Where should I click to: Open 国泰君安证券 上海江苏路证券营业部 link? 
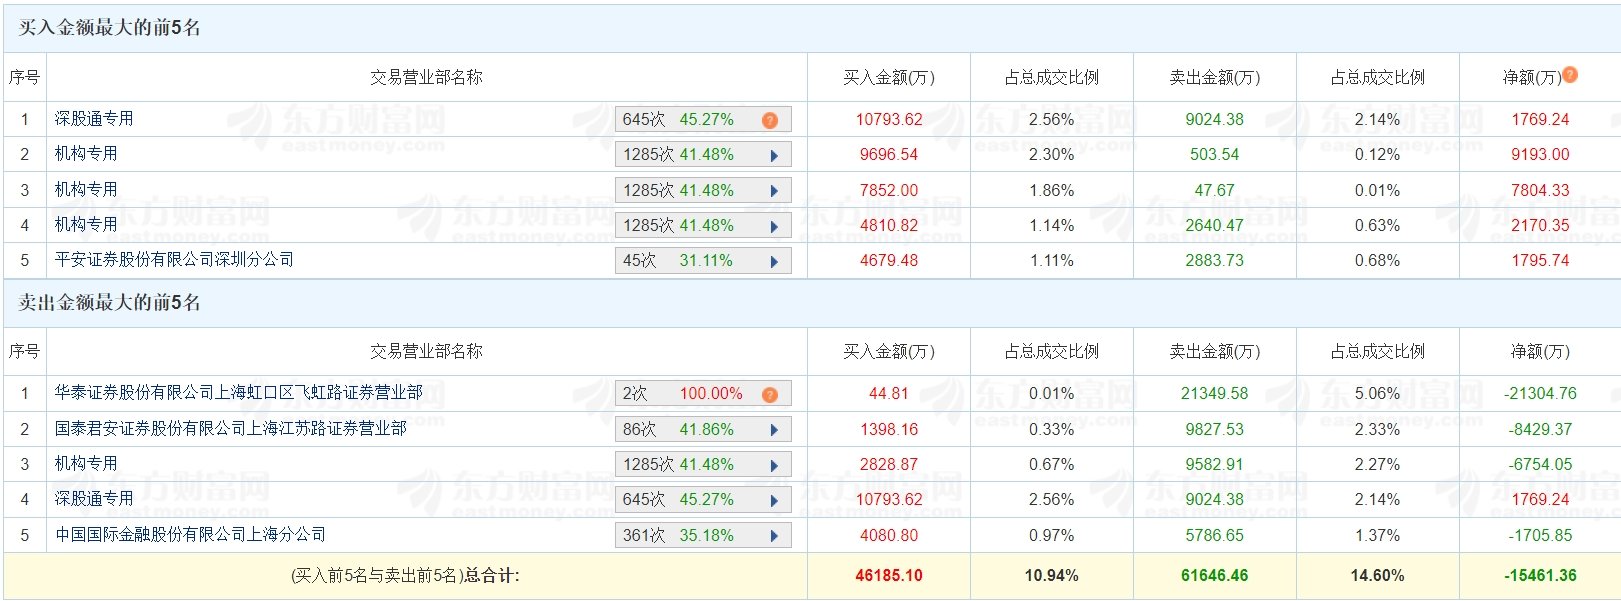pos(230,429)
